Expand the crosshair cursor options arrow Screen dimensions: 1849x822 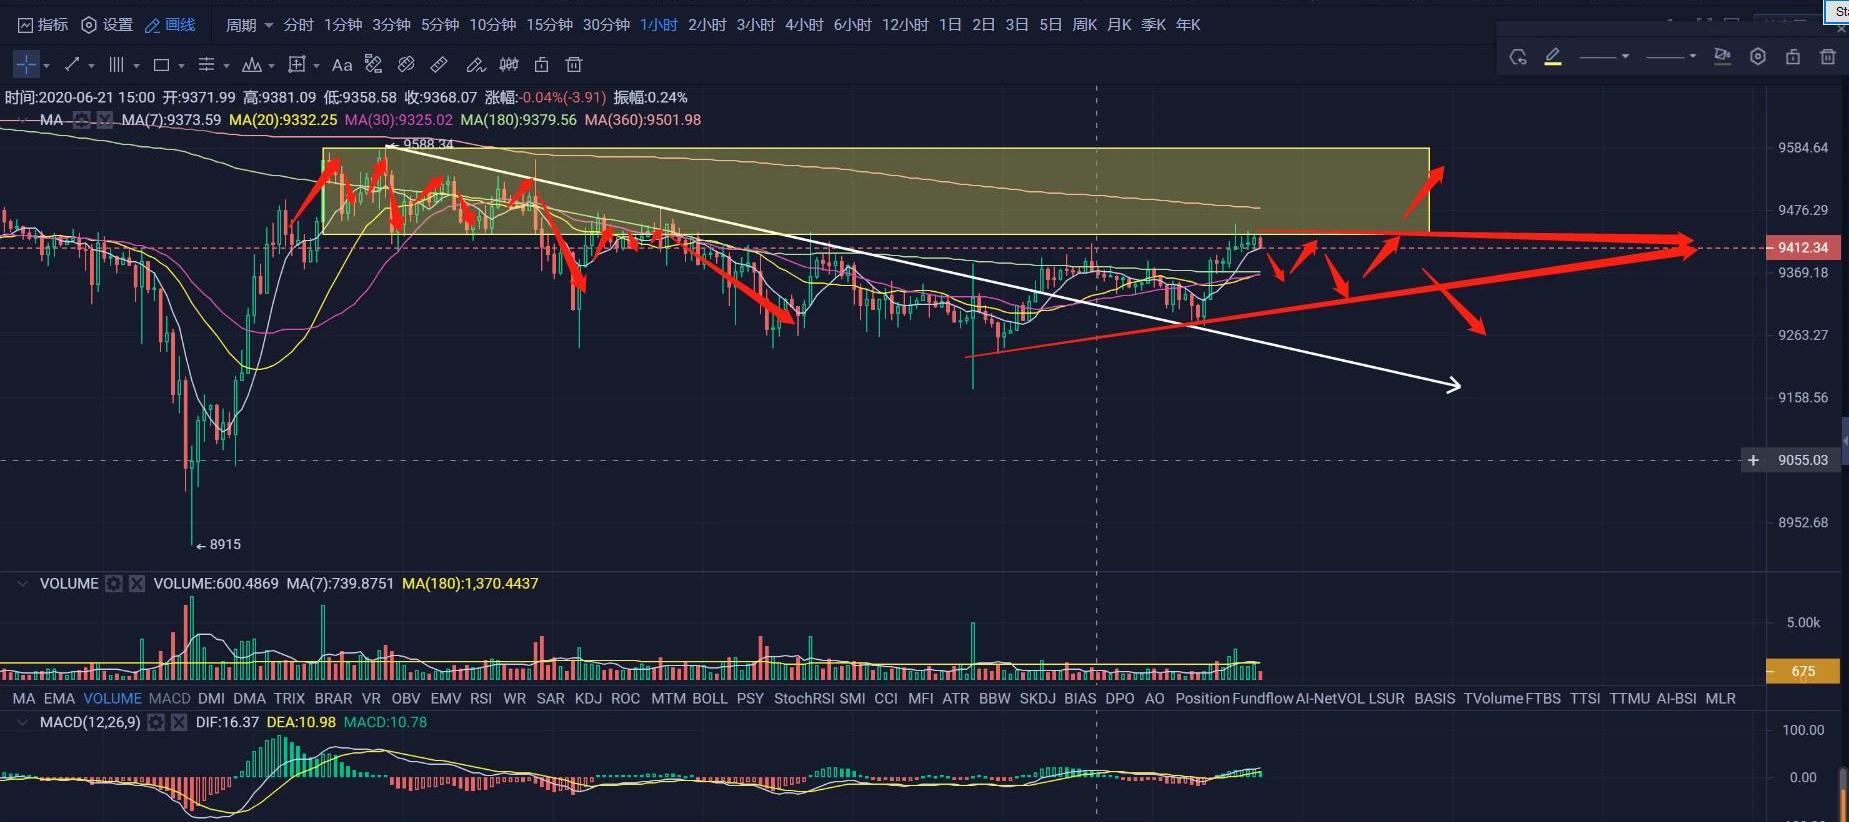46,66
